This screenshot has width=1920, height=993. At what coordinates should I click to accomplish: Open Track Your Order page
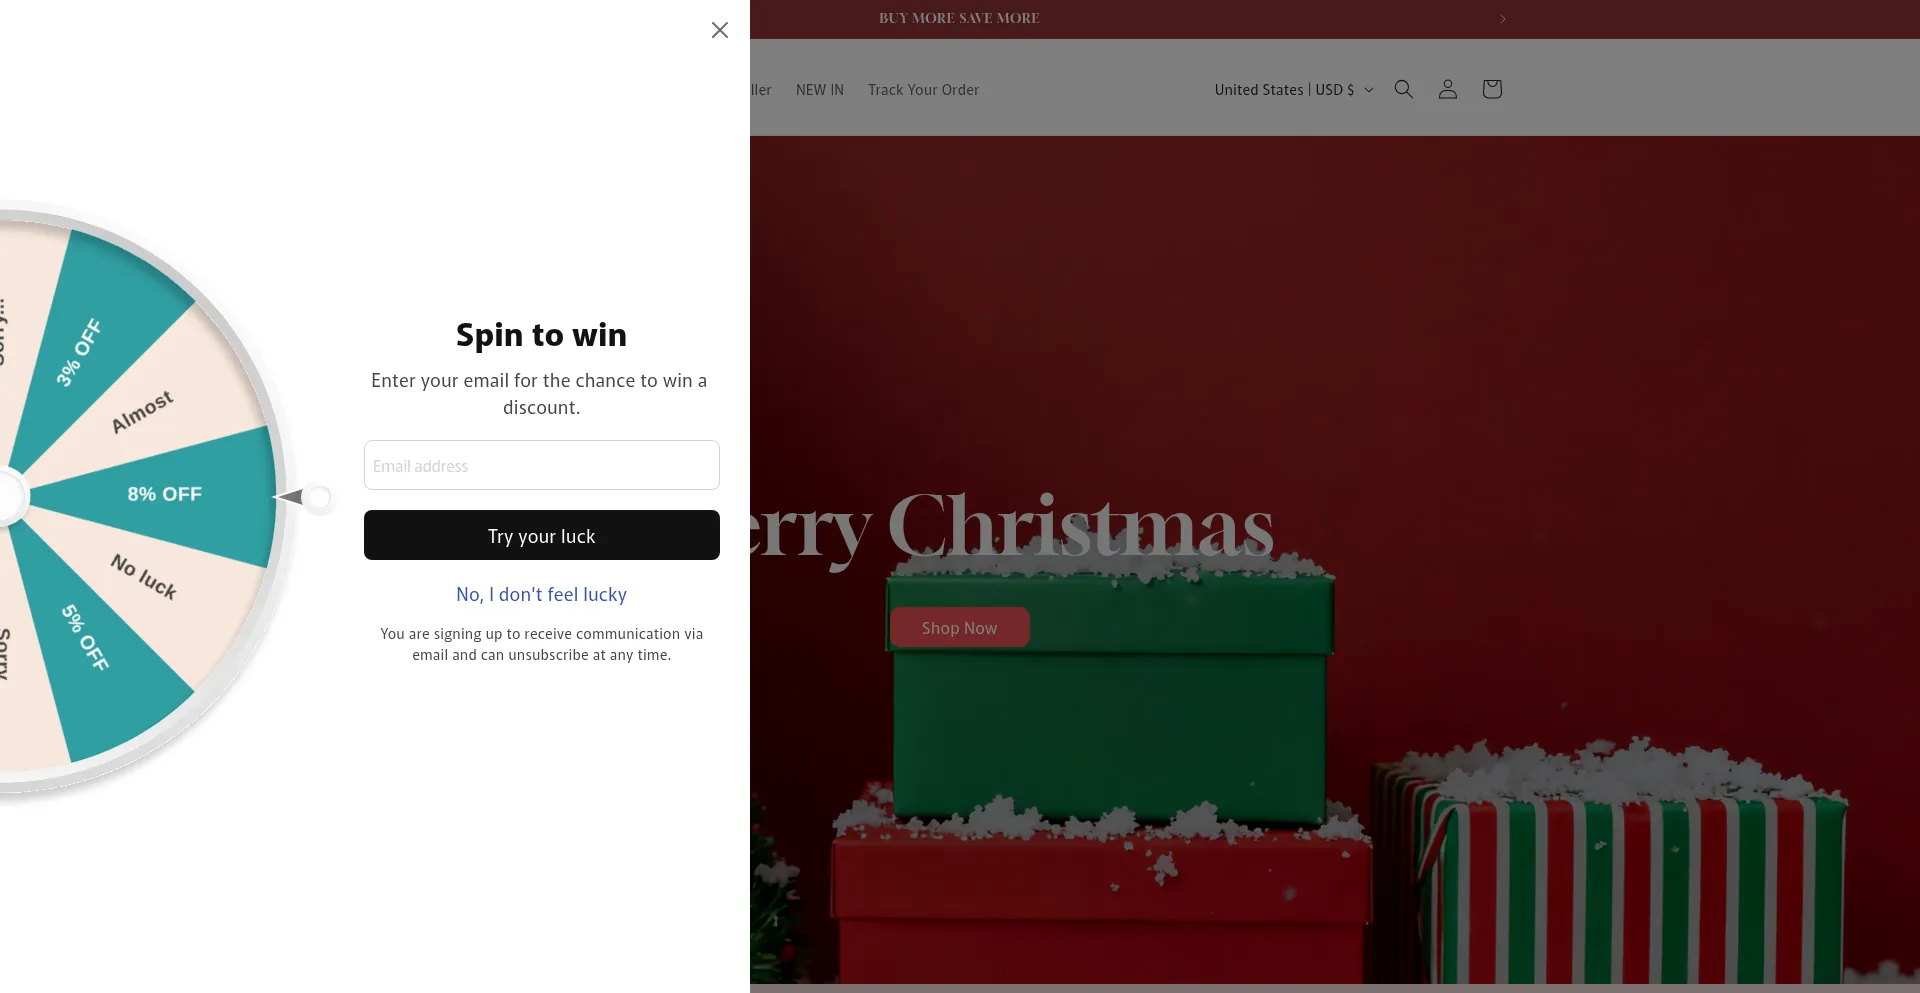click(923, 90)
